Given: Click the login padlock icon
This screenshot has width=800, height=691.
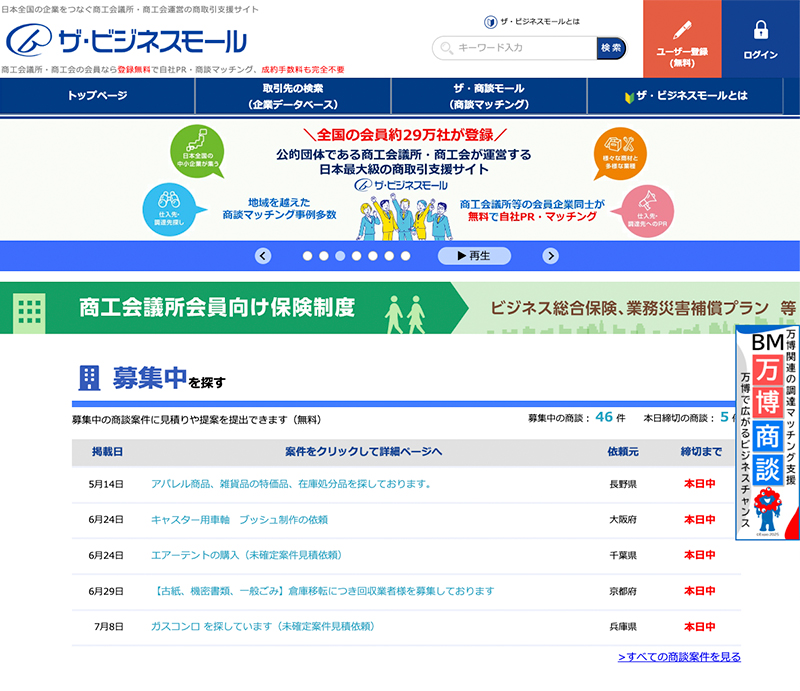Looking at the screenshot, I should 760,30.
